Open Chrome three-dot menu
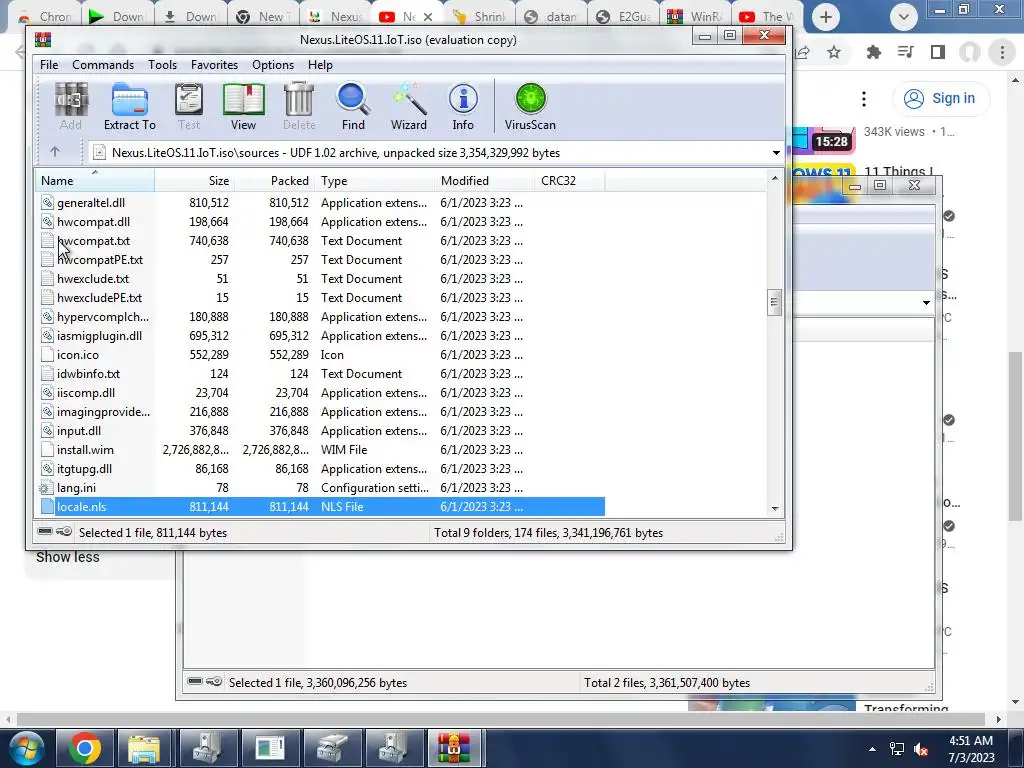The width and height of the screenshot is (1024, 768). click(1002, 52)
